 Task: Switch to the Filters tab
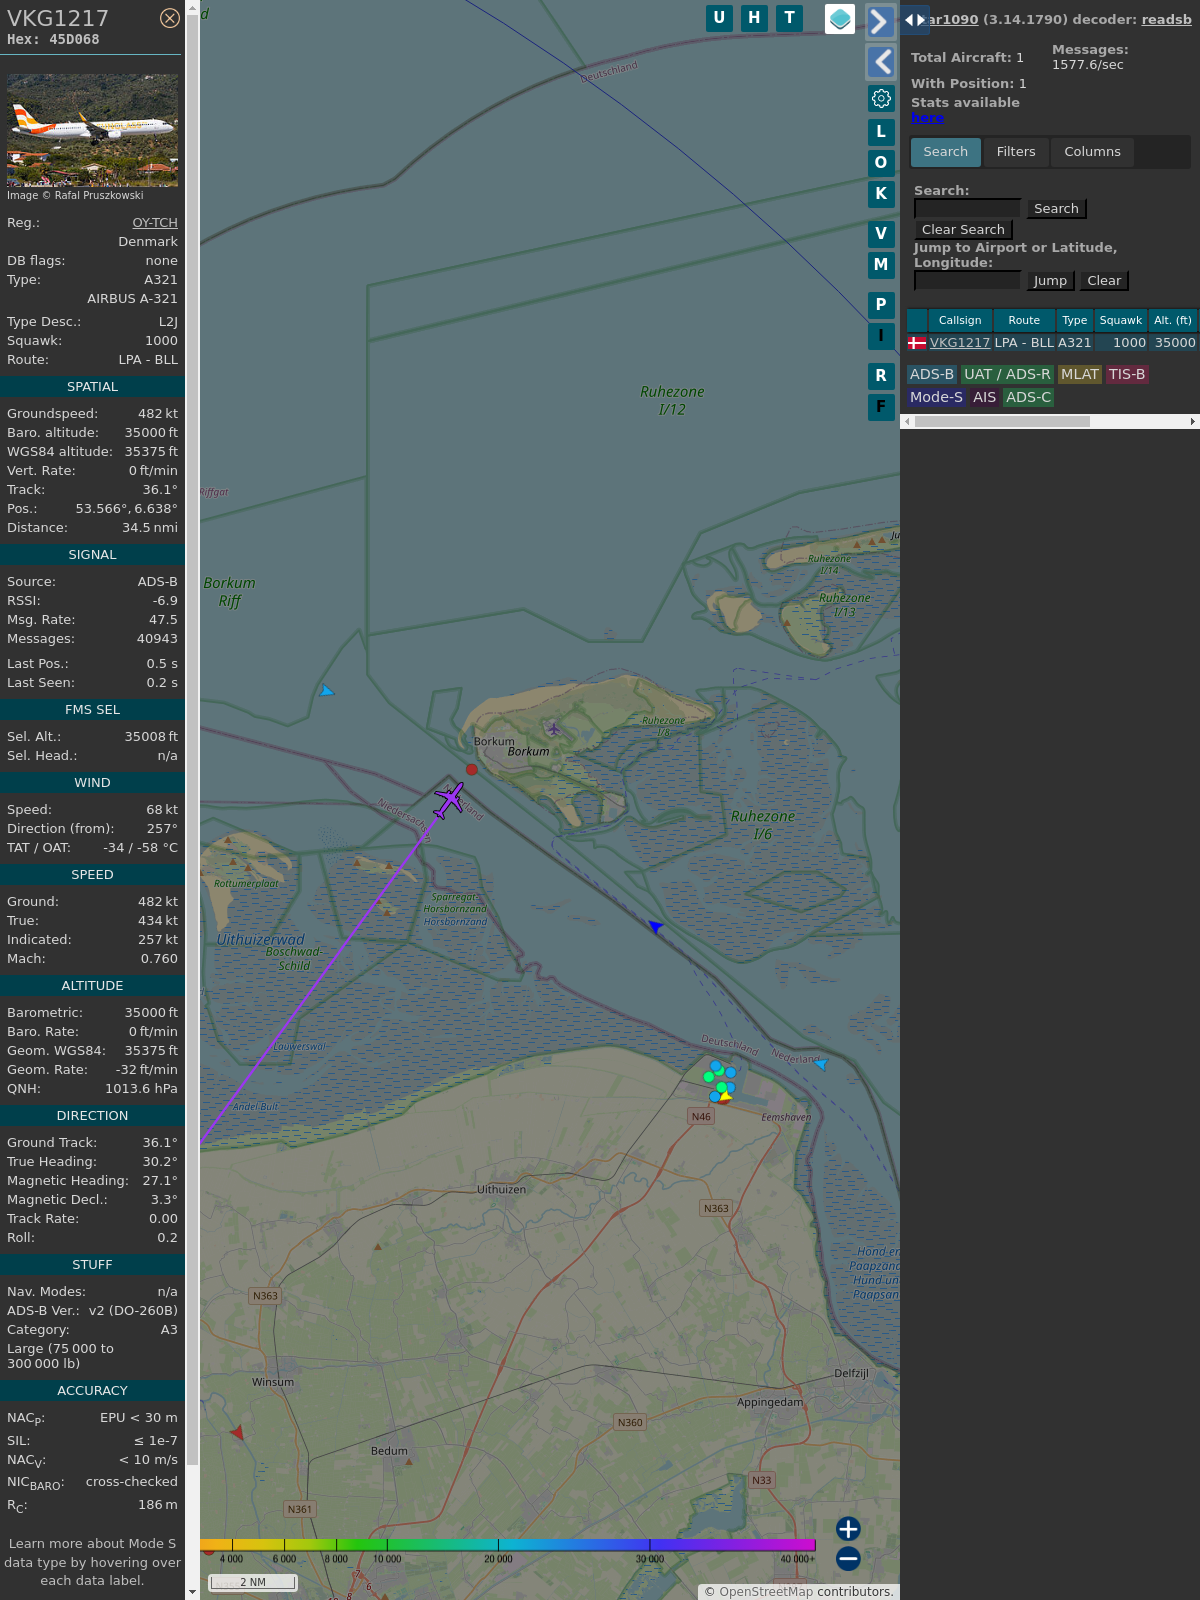1016,152
